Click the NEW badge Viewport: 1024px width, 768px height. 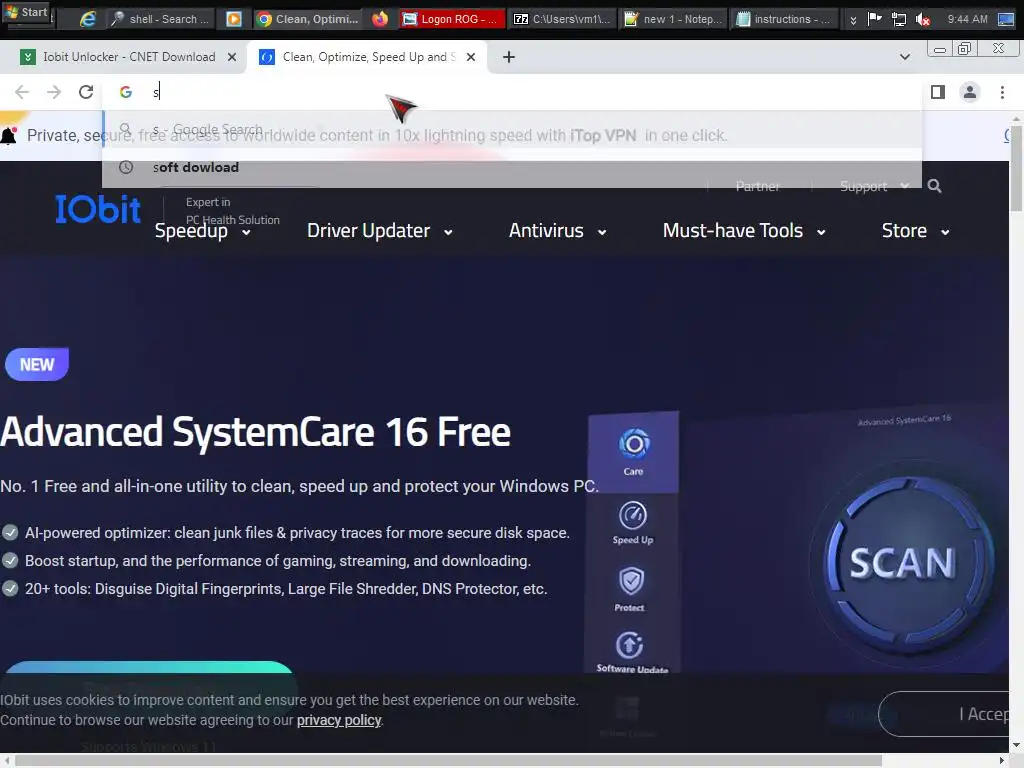[x=37, y=364]
